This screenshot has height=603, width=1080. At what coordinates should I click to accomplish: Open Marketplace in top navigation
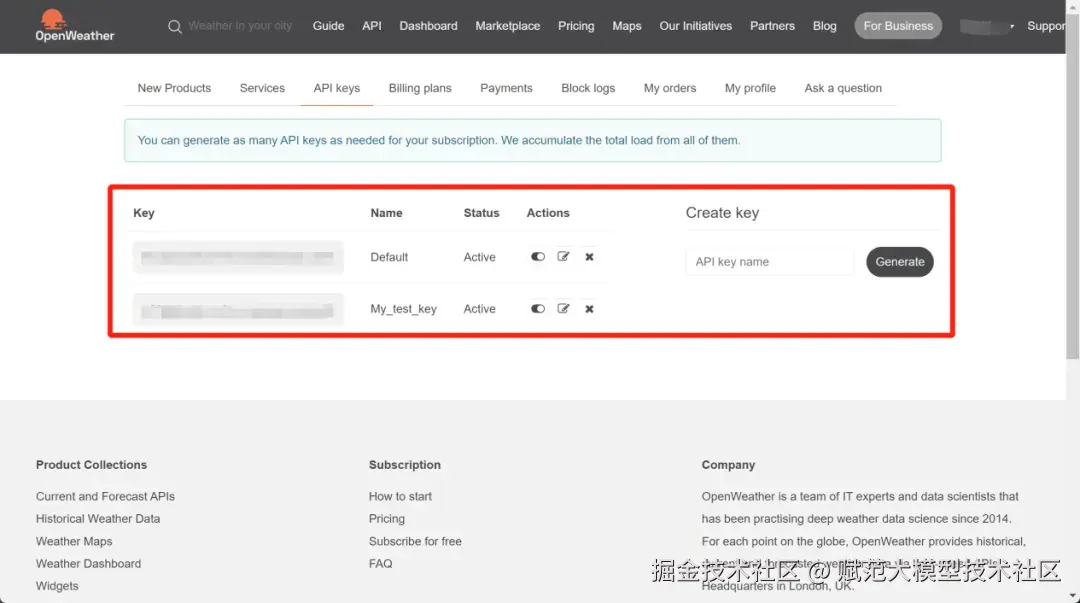[x=508, y=26]
